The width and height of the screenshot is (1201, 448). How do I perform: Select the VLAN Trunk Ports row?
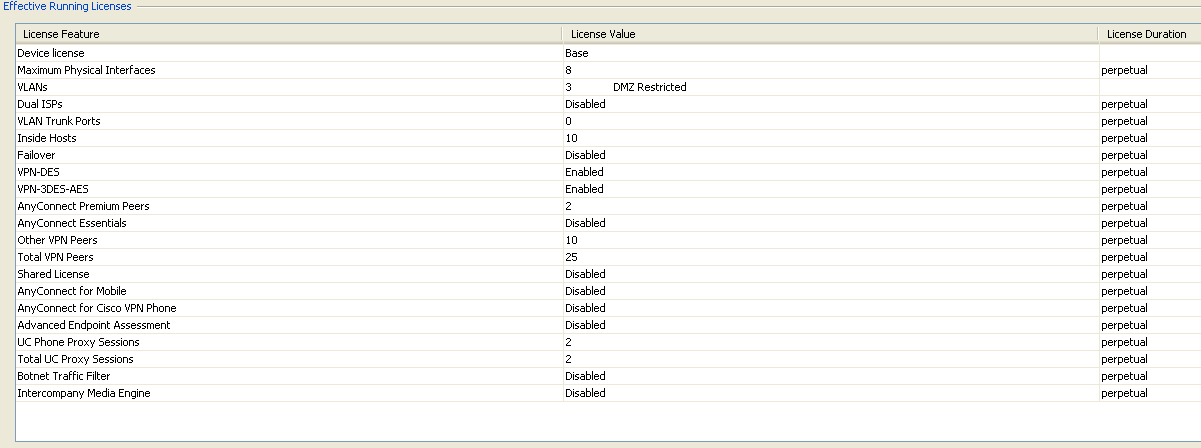(58, 121)
